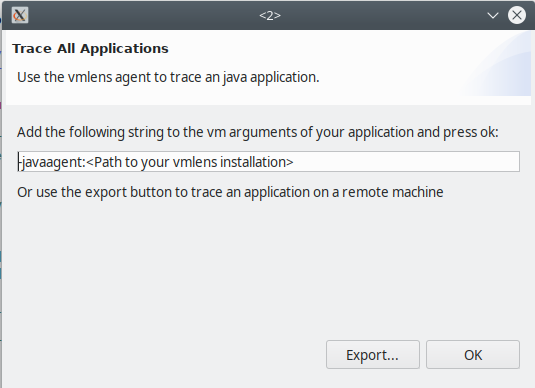Click the "<2>" window title text
This screenshot has width=535, height=388.
[270, 15]
